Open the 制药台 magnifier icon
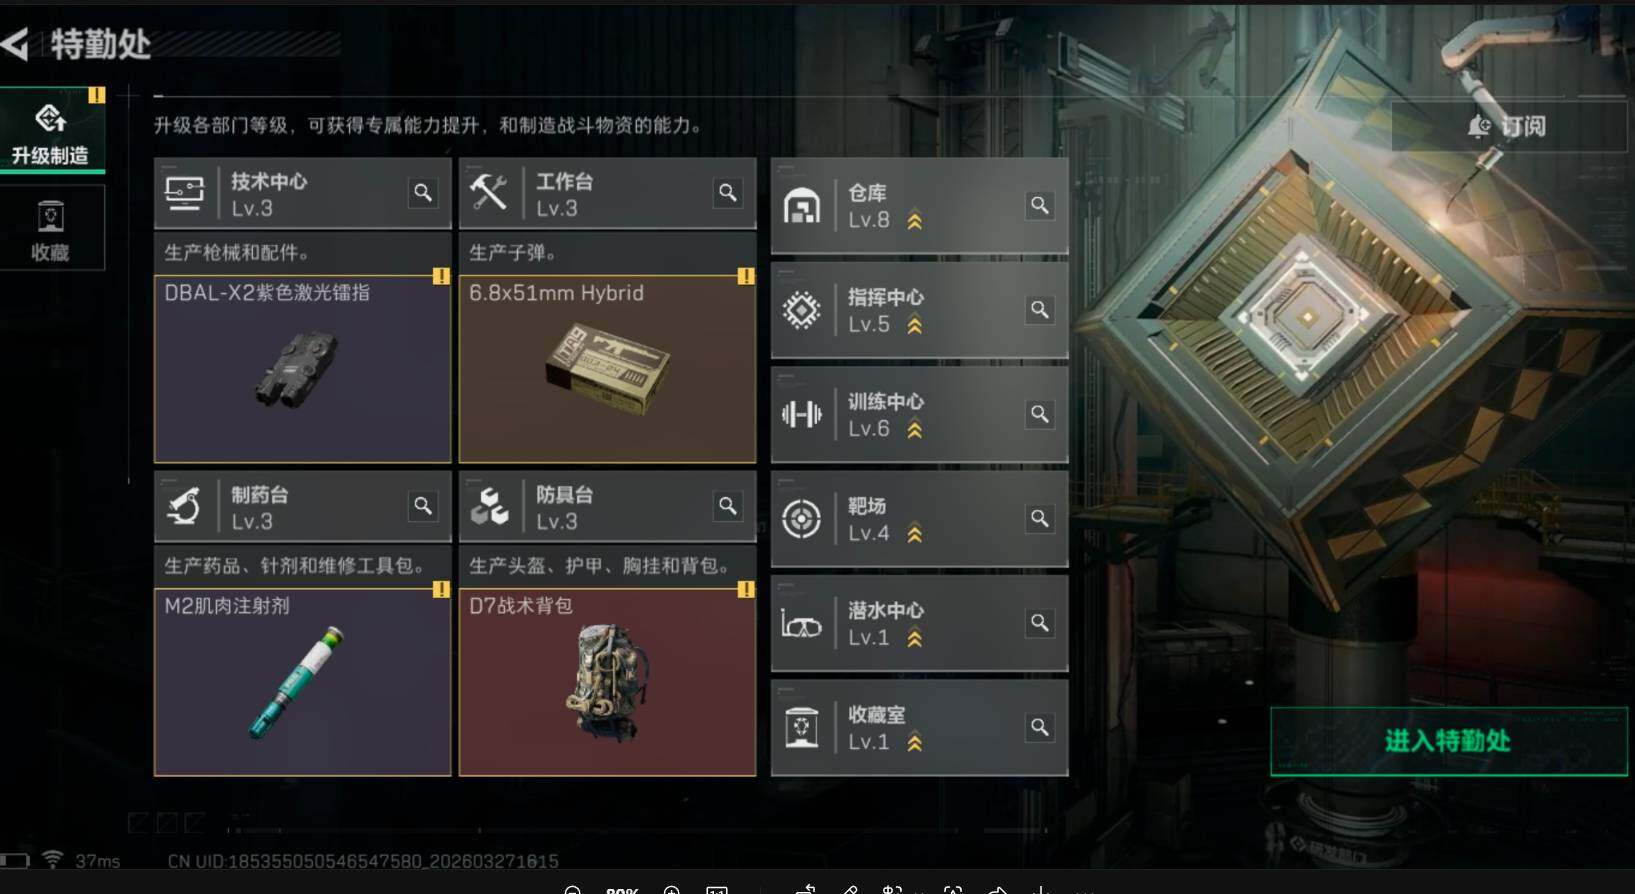1635x894 pixels. [x=423, y=506]
